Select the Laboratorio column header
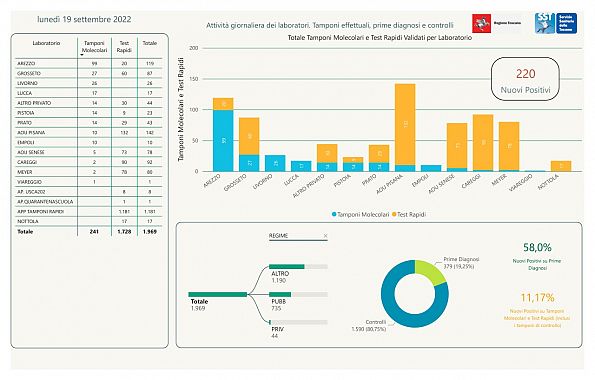The width and height of the screenshot is (595, 380). 46,43
